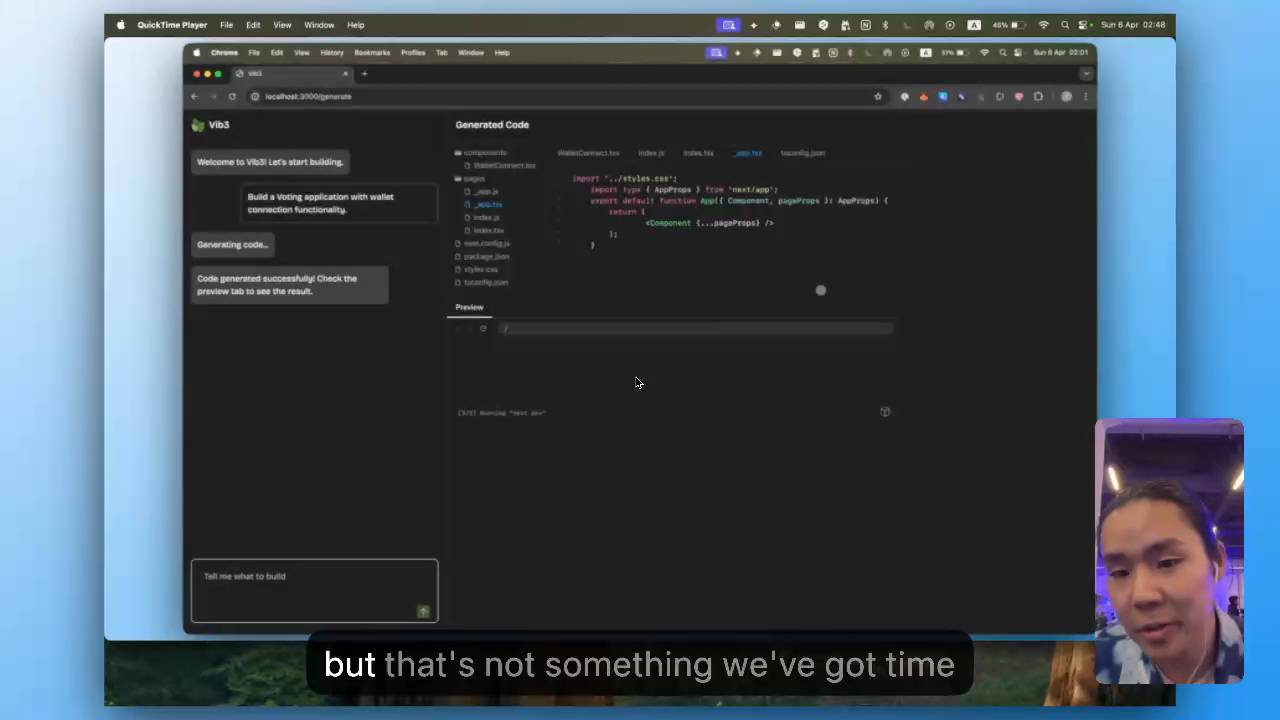The width and height of the screenshot is (1280, 720).
Task: Open QuickTime Player's View menu
Action: click(283, 25)
